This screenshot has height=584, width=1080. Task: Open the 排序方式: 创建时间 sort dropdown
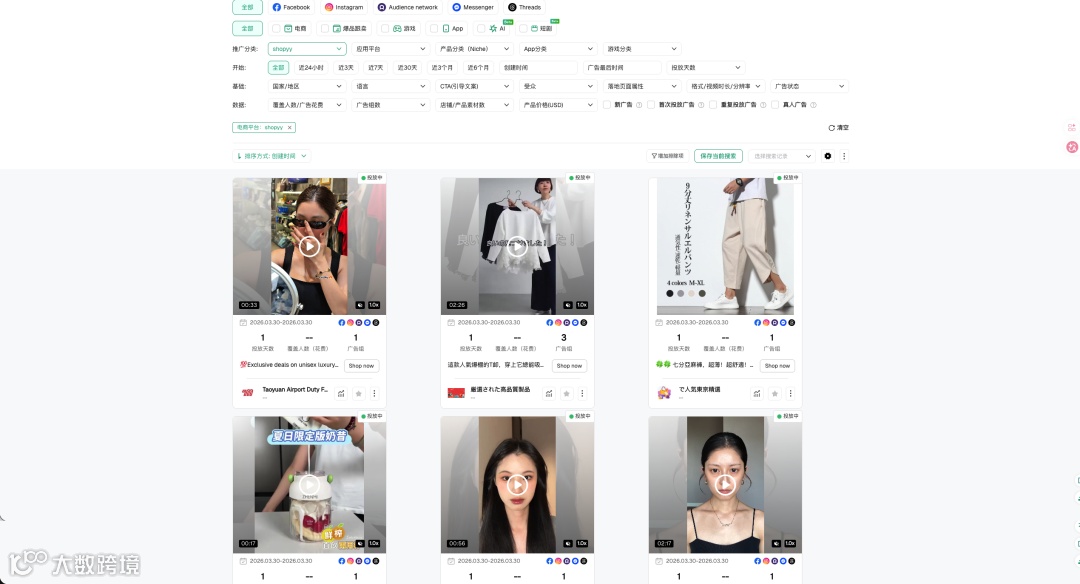pos(271,156)
